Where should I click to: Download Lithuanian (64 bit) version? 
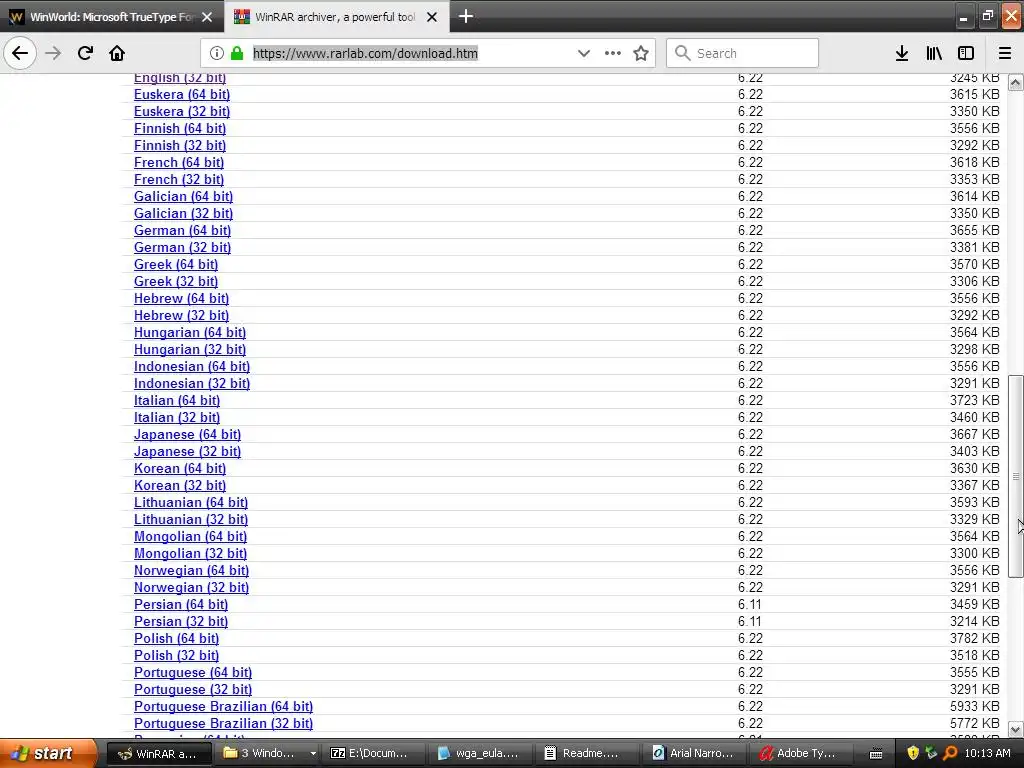tap(191, 502)
